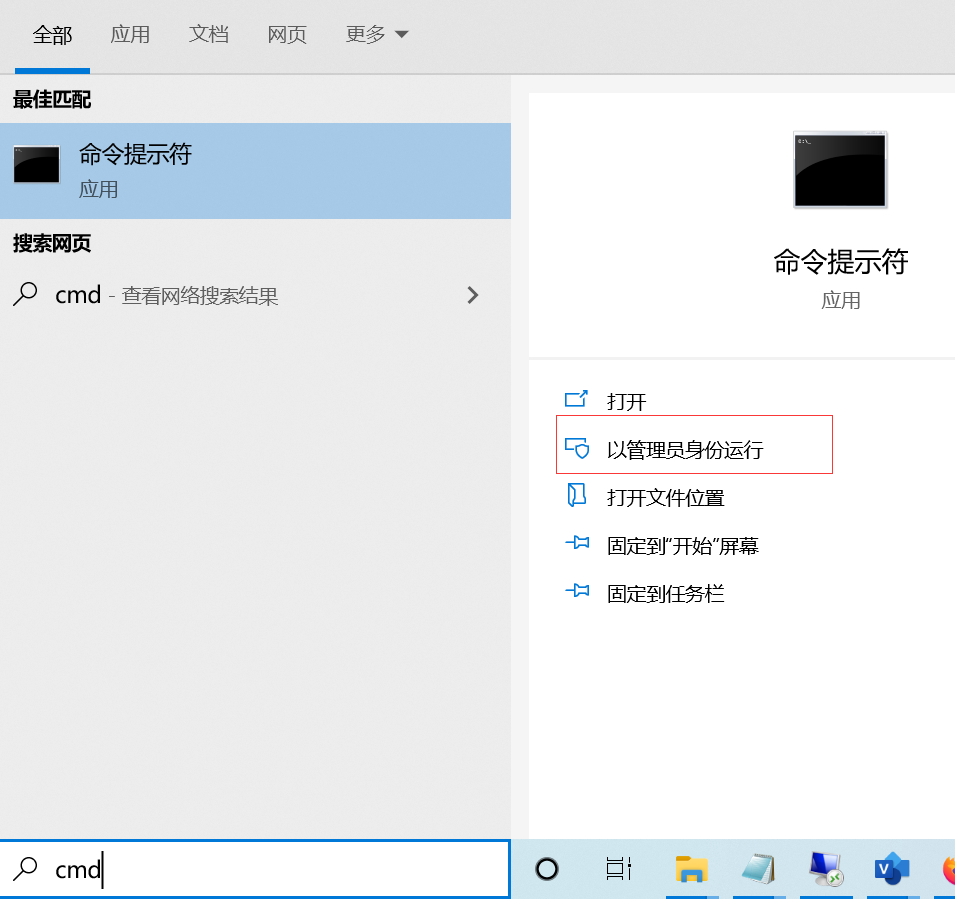The image size is (955, 899).
Task: Click the cmd web search result text
Action: (x=166, y=295)
